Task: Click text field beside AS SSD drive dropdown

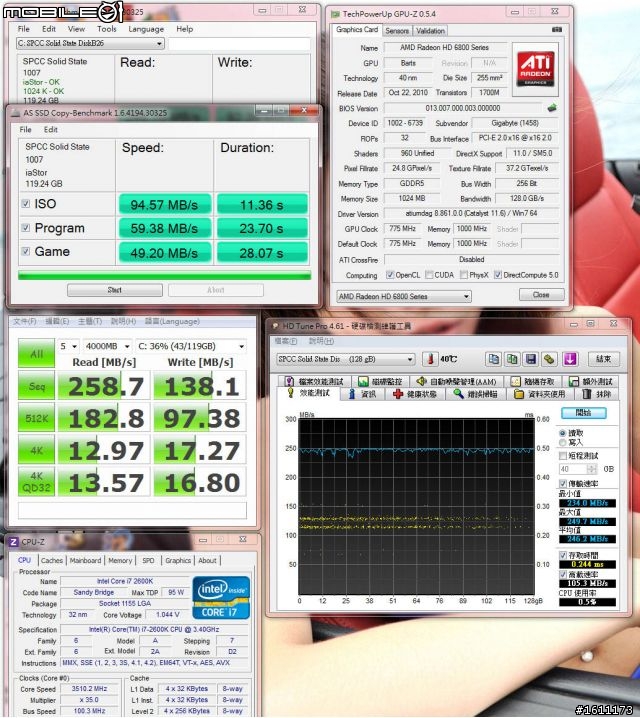Action: click(239, 44)
